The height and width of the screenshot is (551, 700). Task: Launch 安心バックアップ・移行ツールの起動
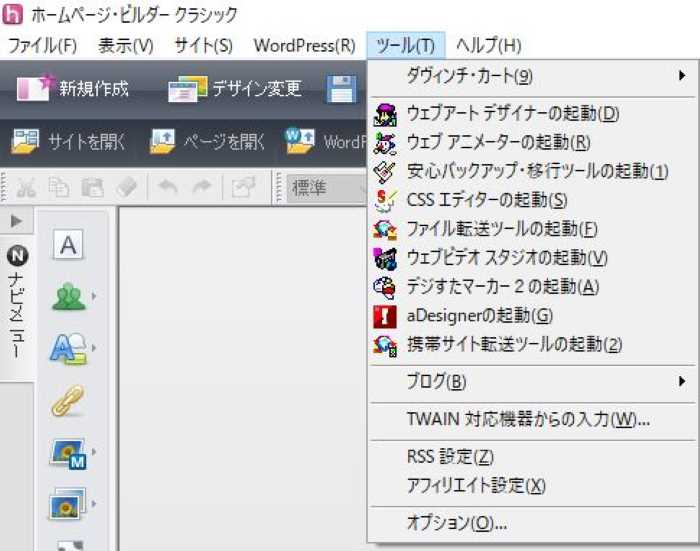[533, 171]
